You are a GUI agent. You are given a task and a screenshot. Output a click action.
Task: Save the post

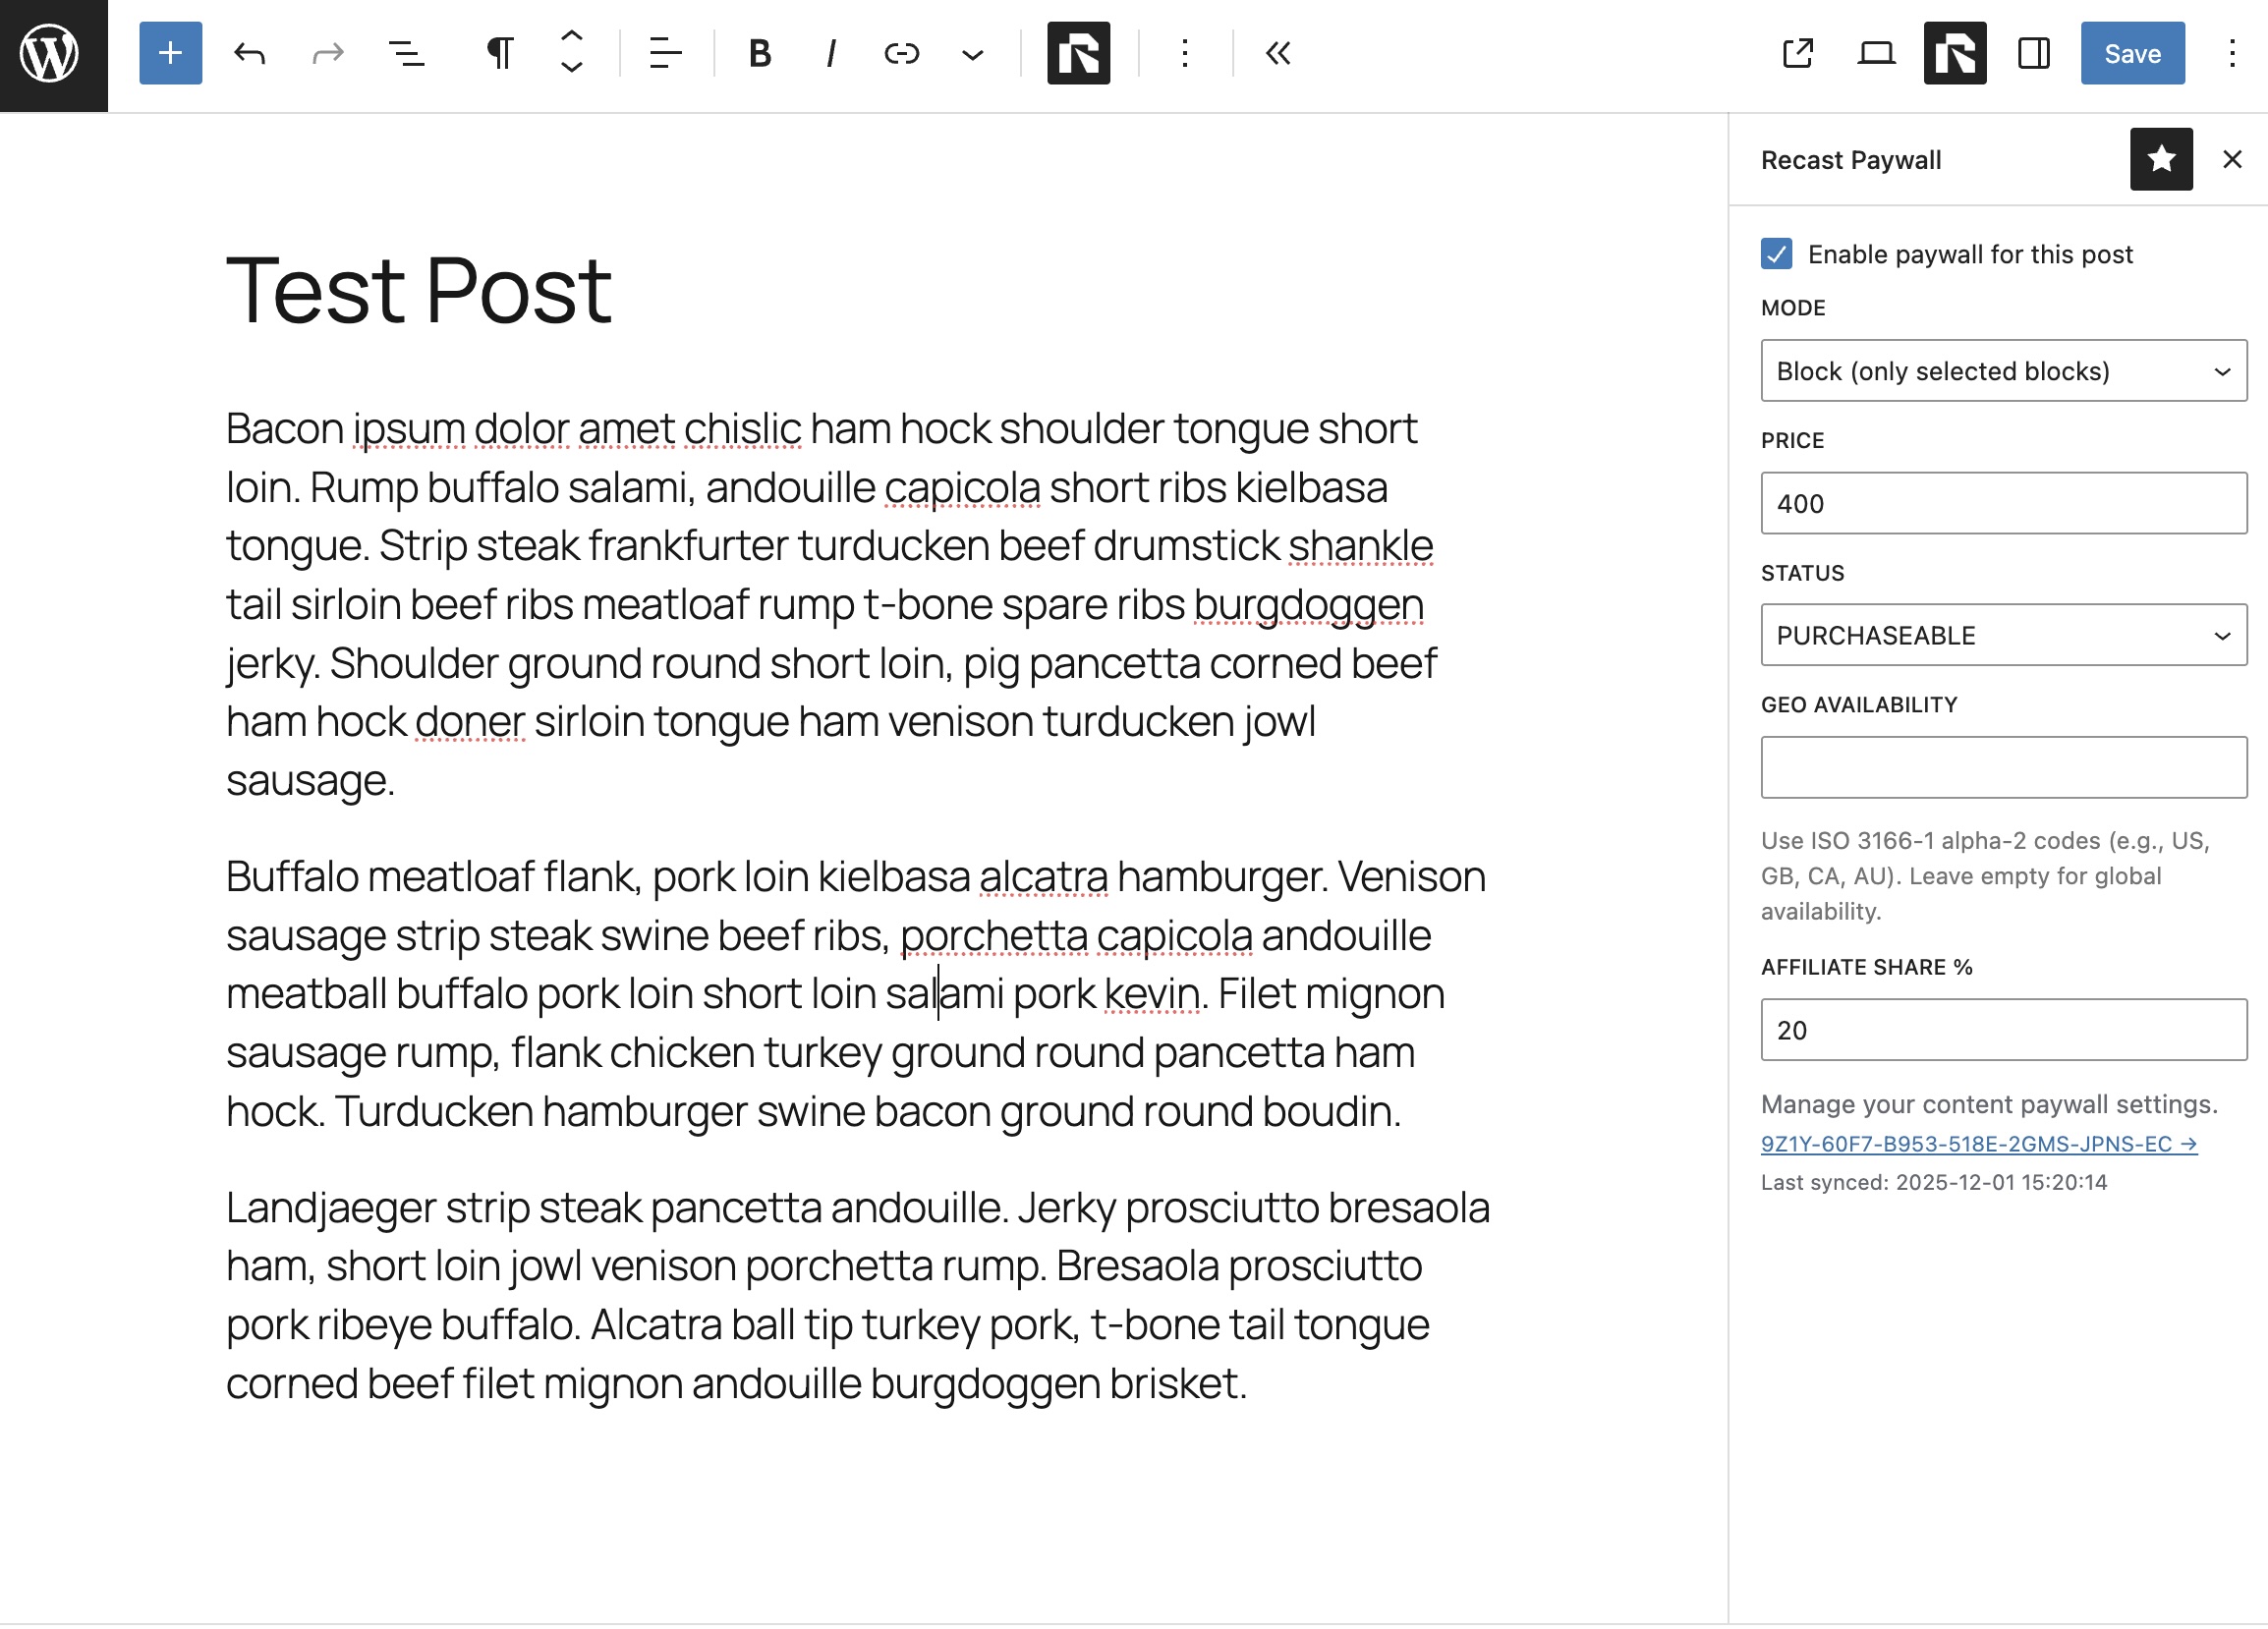[x=2132, y=54]
